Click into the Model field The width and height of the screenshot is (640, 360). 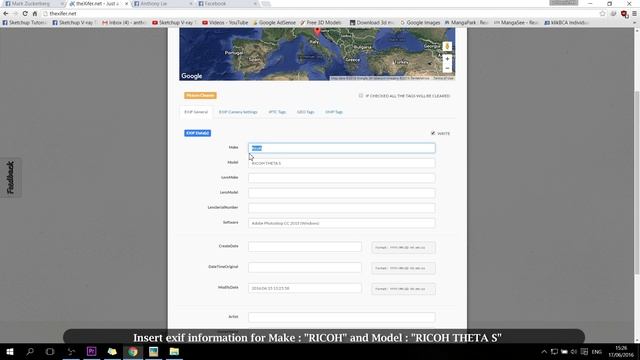342,163
